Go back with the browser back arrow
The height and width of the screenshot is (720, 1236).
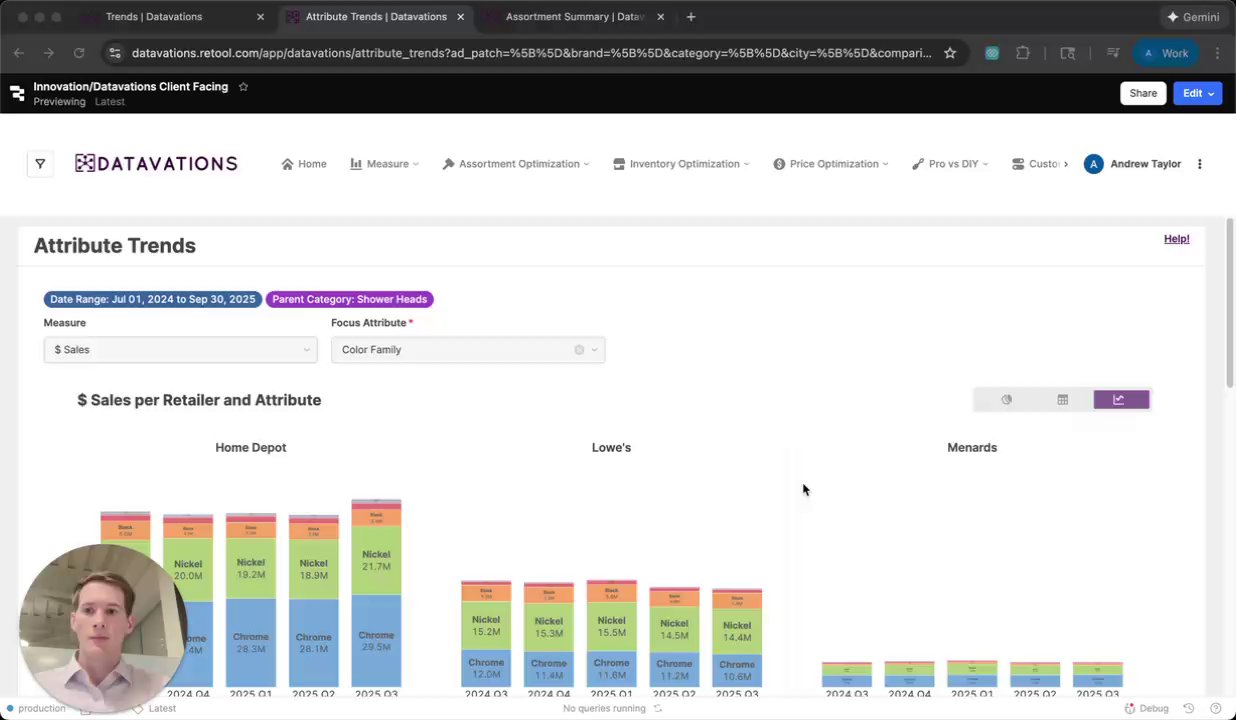18,53
